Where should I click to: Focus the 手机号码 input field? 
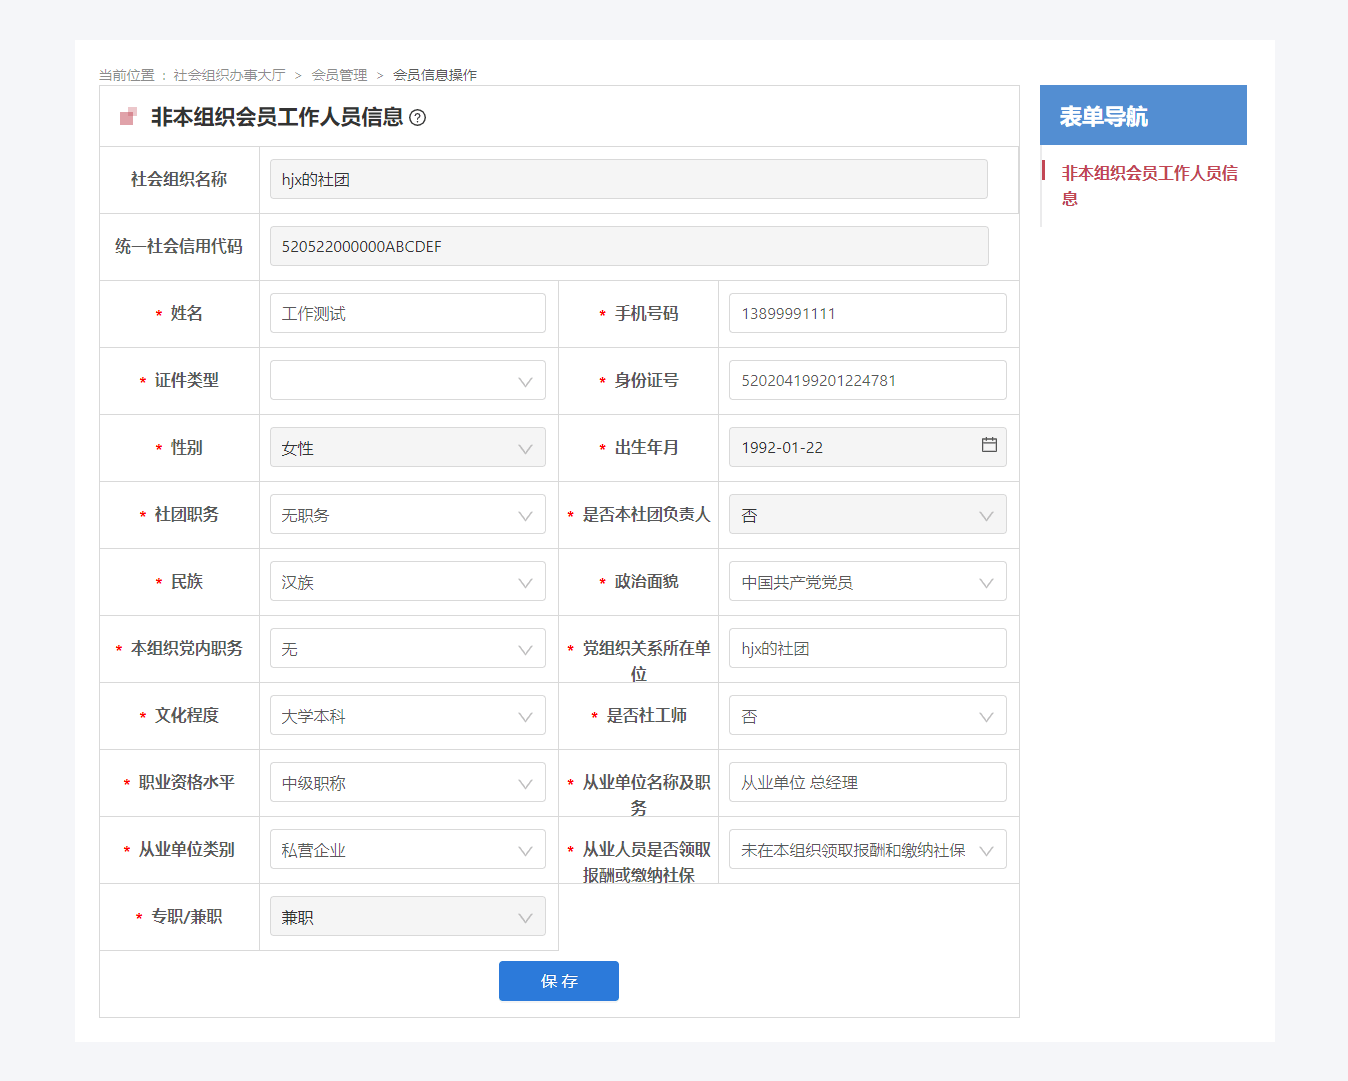coord(867,314)
